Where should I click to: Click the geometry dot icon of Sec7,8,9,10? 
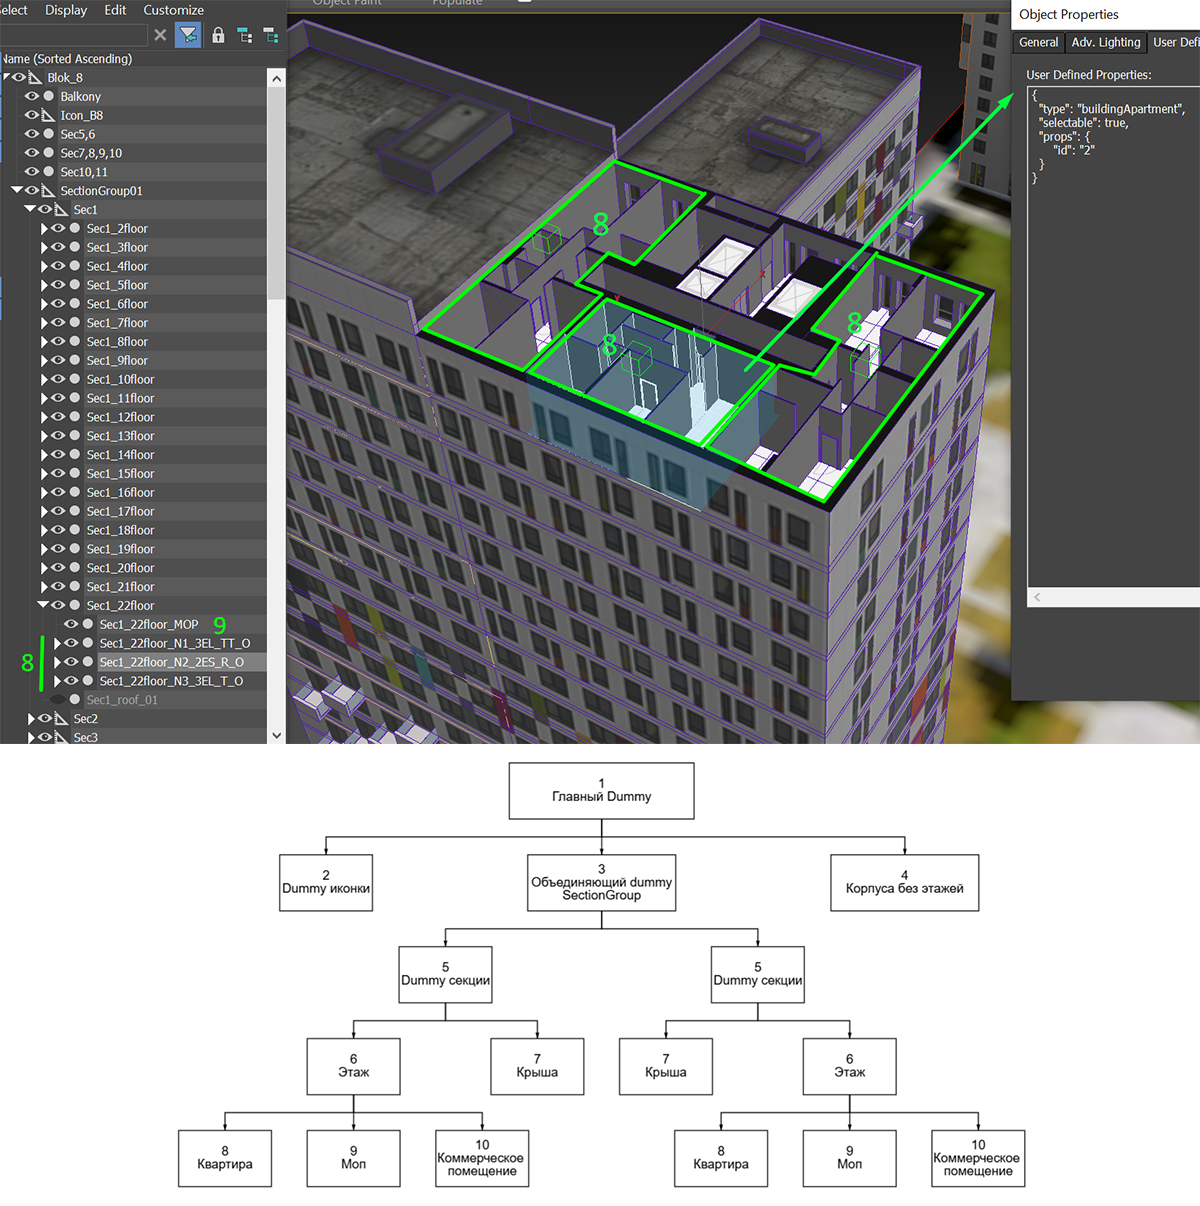coord(48,153)
